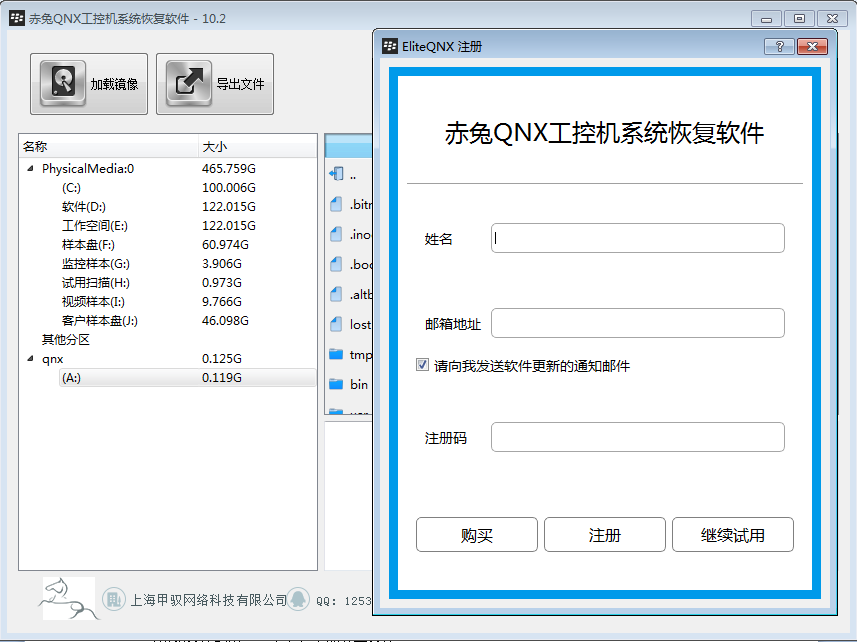
Task: Click the horse logo at bottom left
Action: point(68,598)
